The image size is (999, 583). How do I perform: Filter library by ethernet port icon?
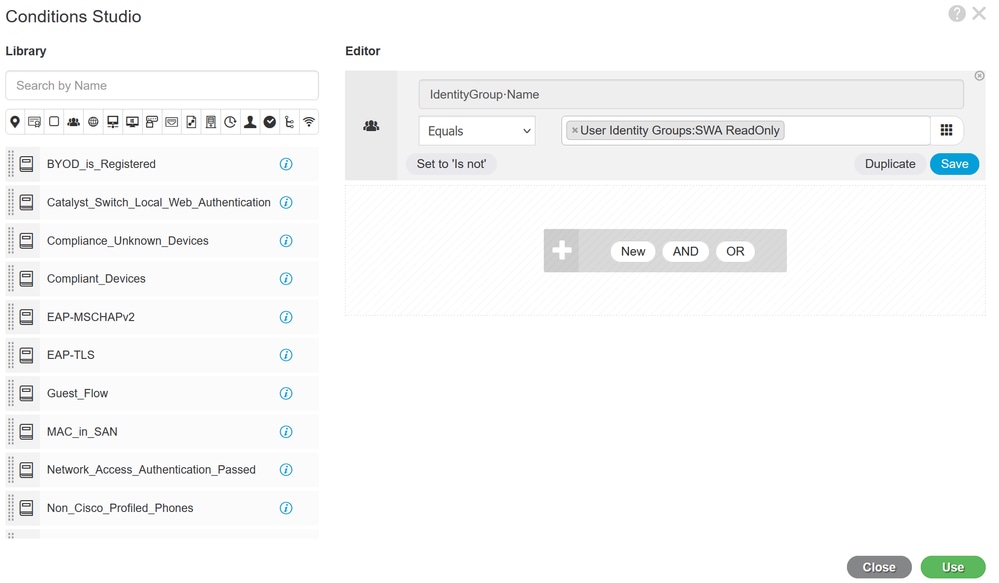click(171, 122)
